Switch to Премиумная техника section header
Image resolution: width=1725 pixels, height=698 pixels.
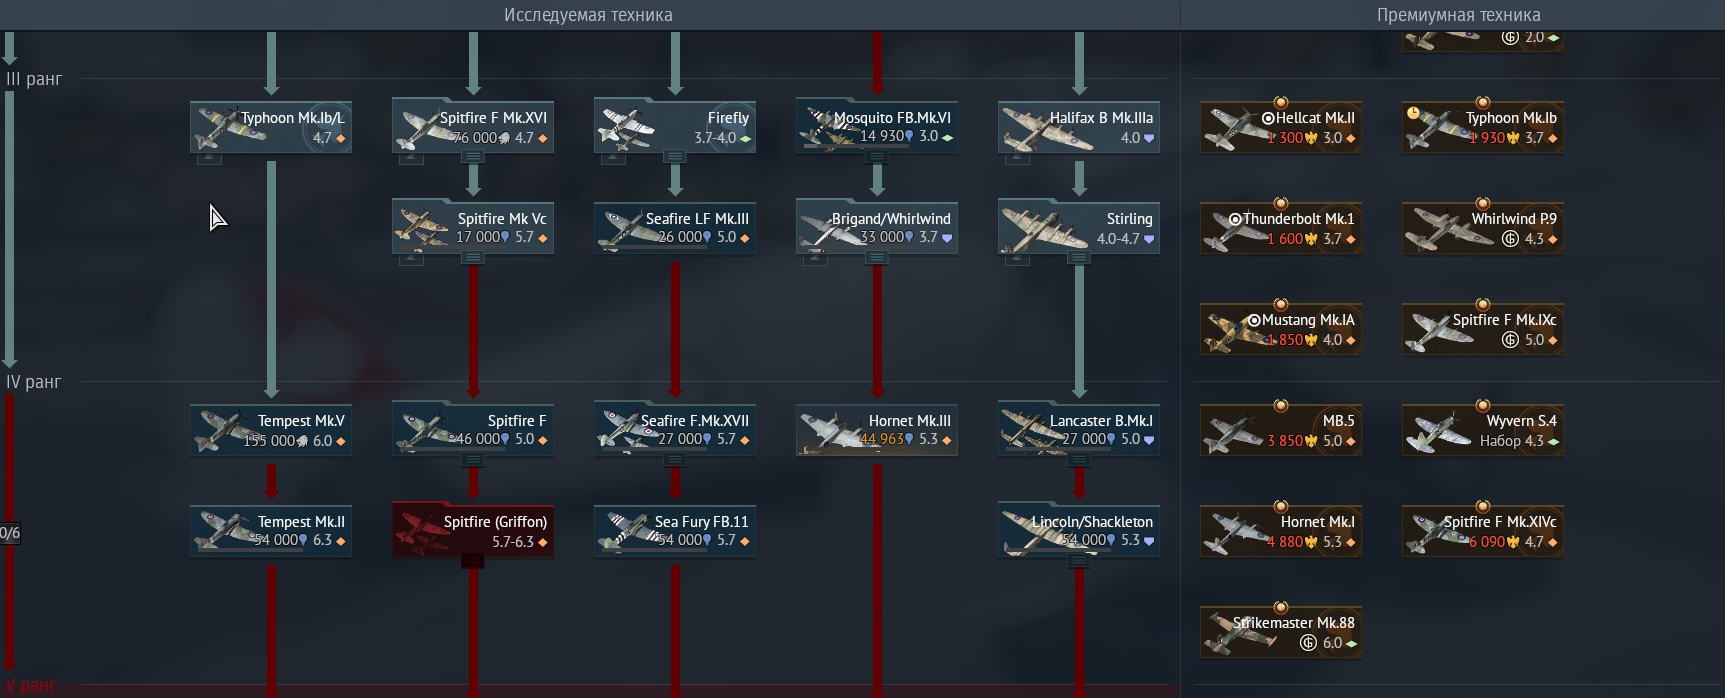(1458, 15)
